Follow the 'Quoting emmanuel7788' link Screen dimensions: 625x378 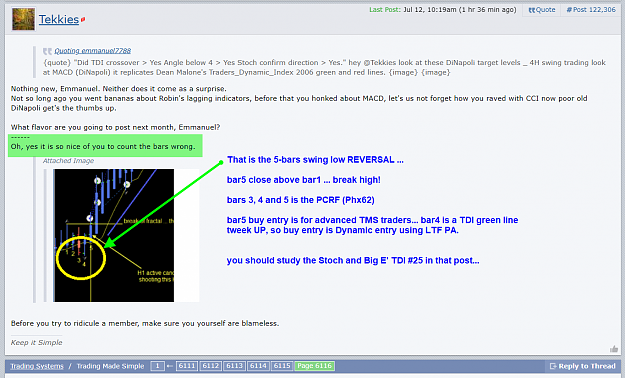92,51
